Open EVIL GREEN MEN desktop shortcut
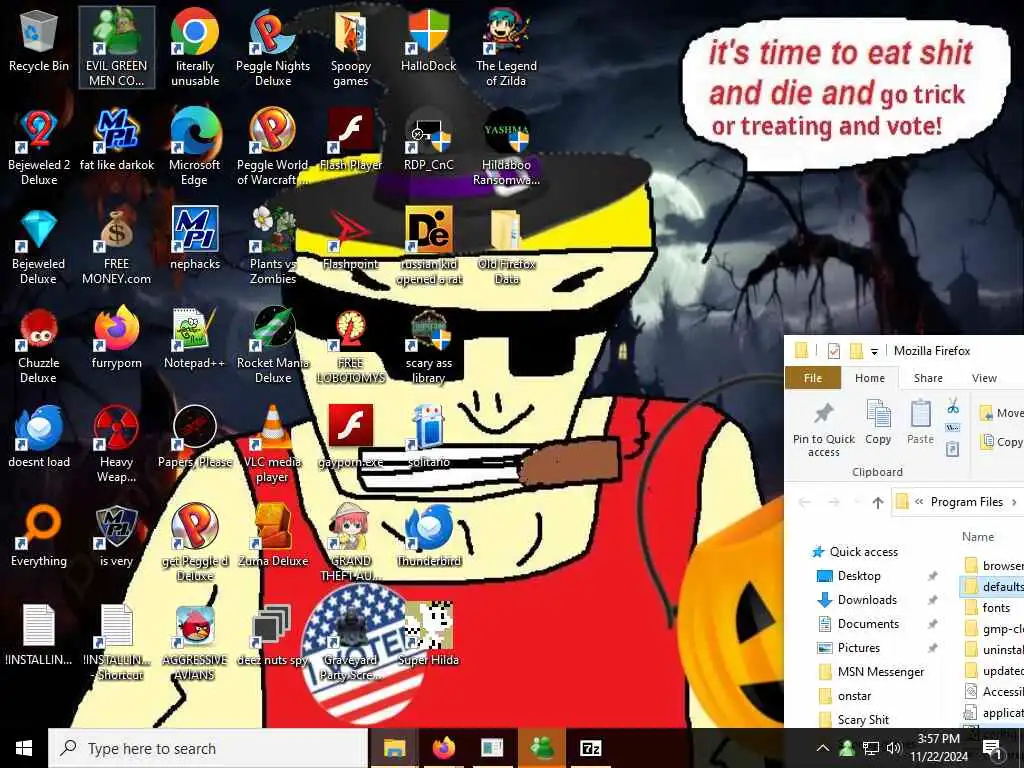 (117, 47)
